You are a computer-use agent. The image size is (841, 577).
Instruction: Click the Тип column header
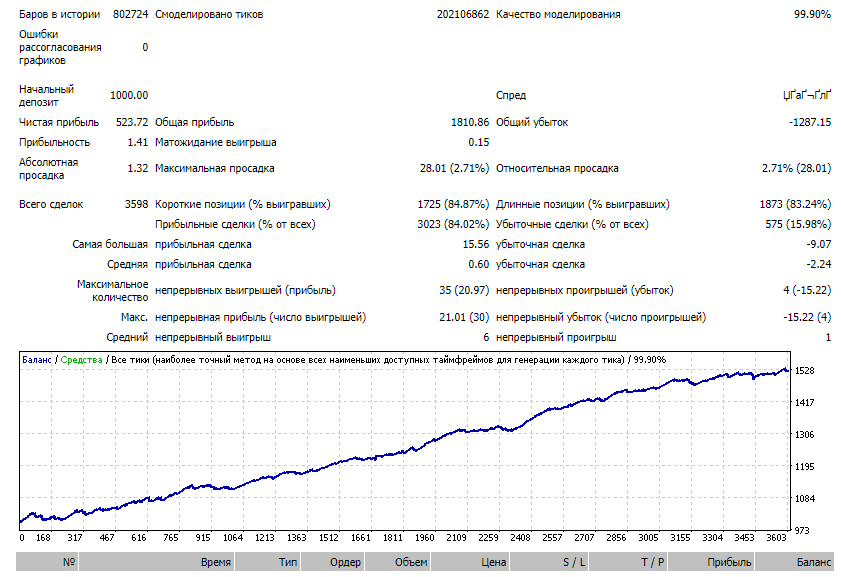click(267, 562)
